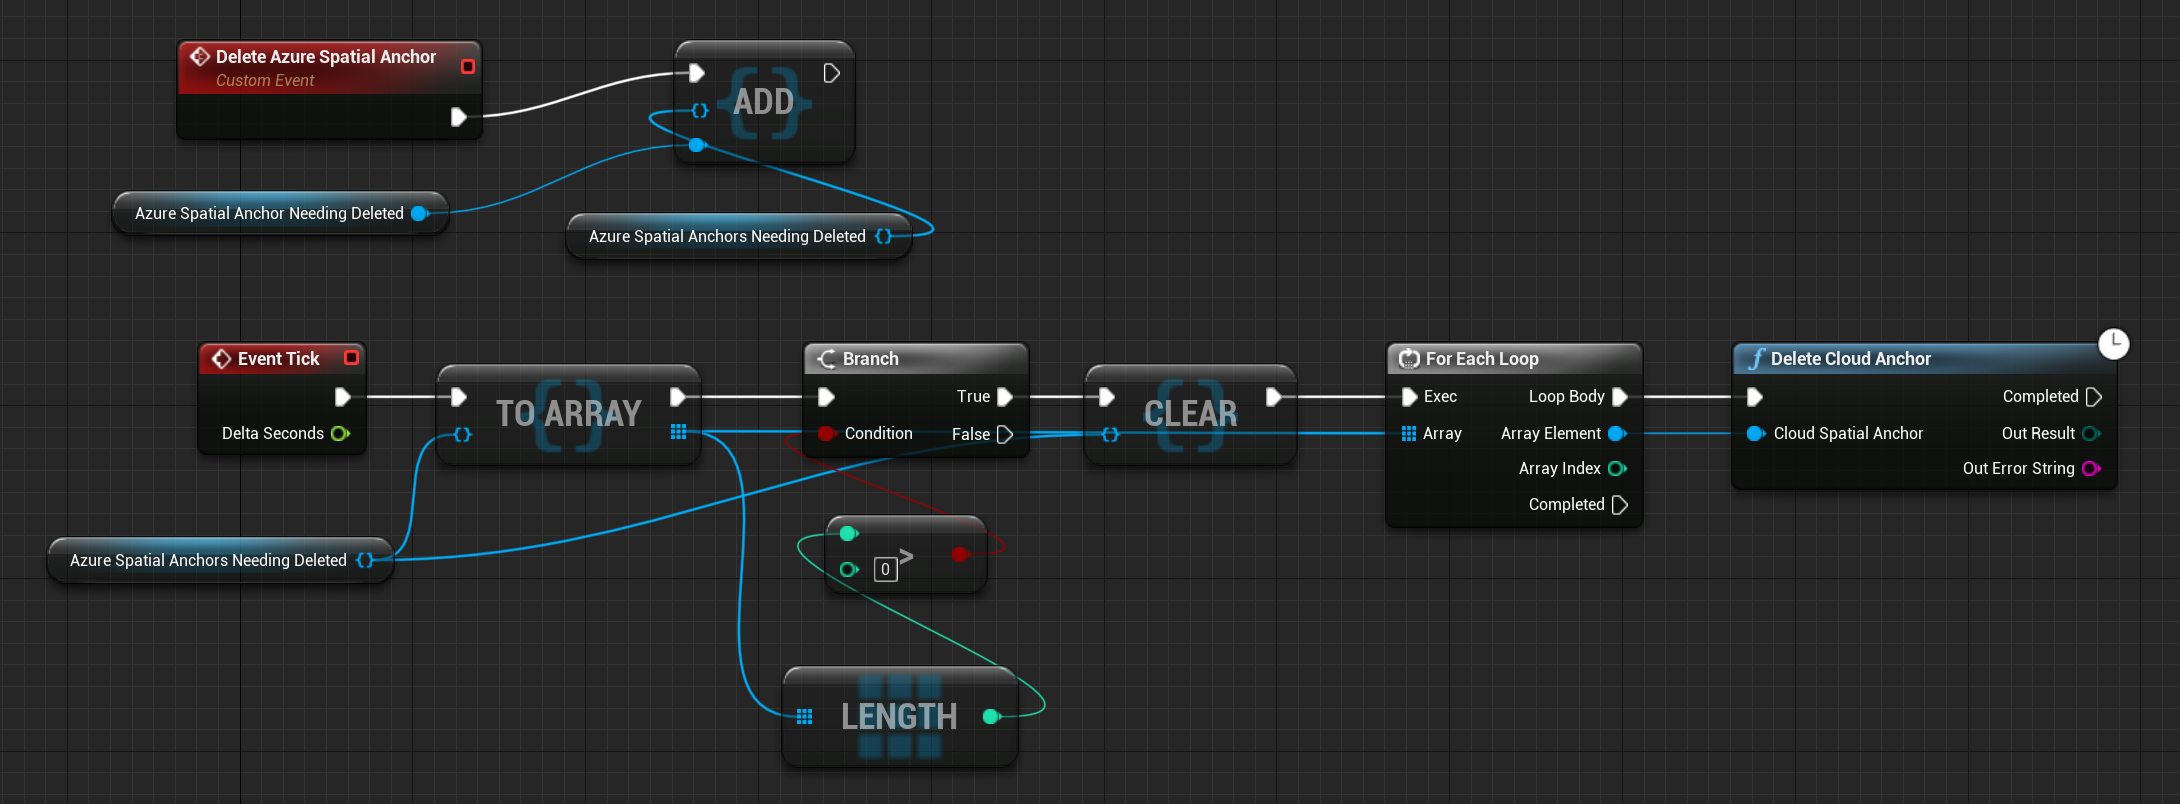This screenshot has height=804, width=2180.
Task: Click the greater-than node boolean output pin
Action: tap(960, 553)
